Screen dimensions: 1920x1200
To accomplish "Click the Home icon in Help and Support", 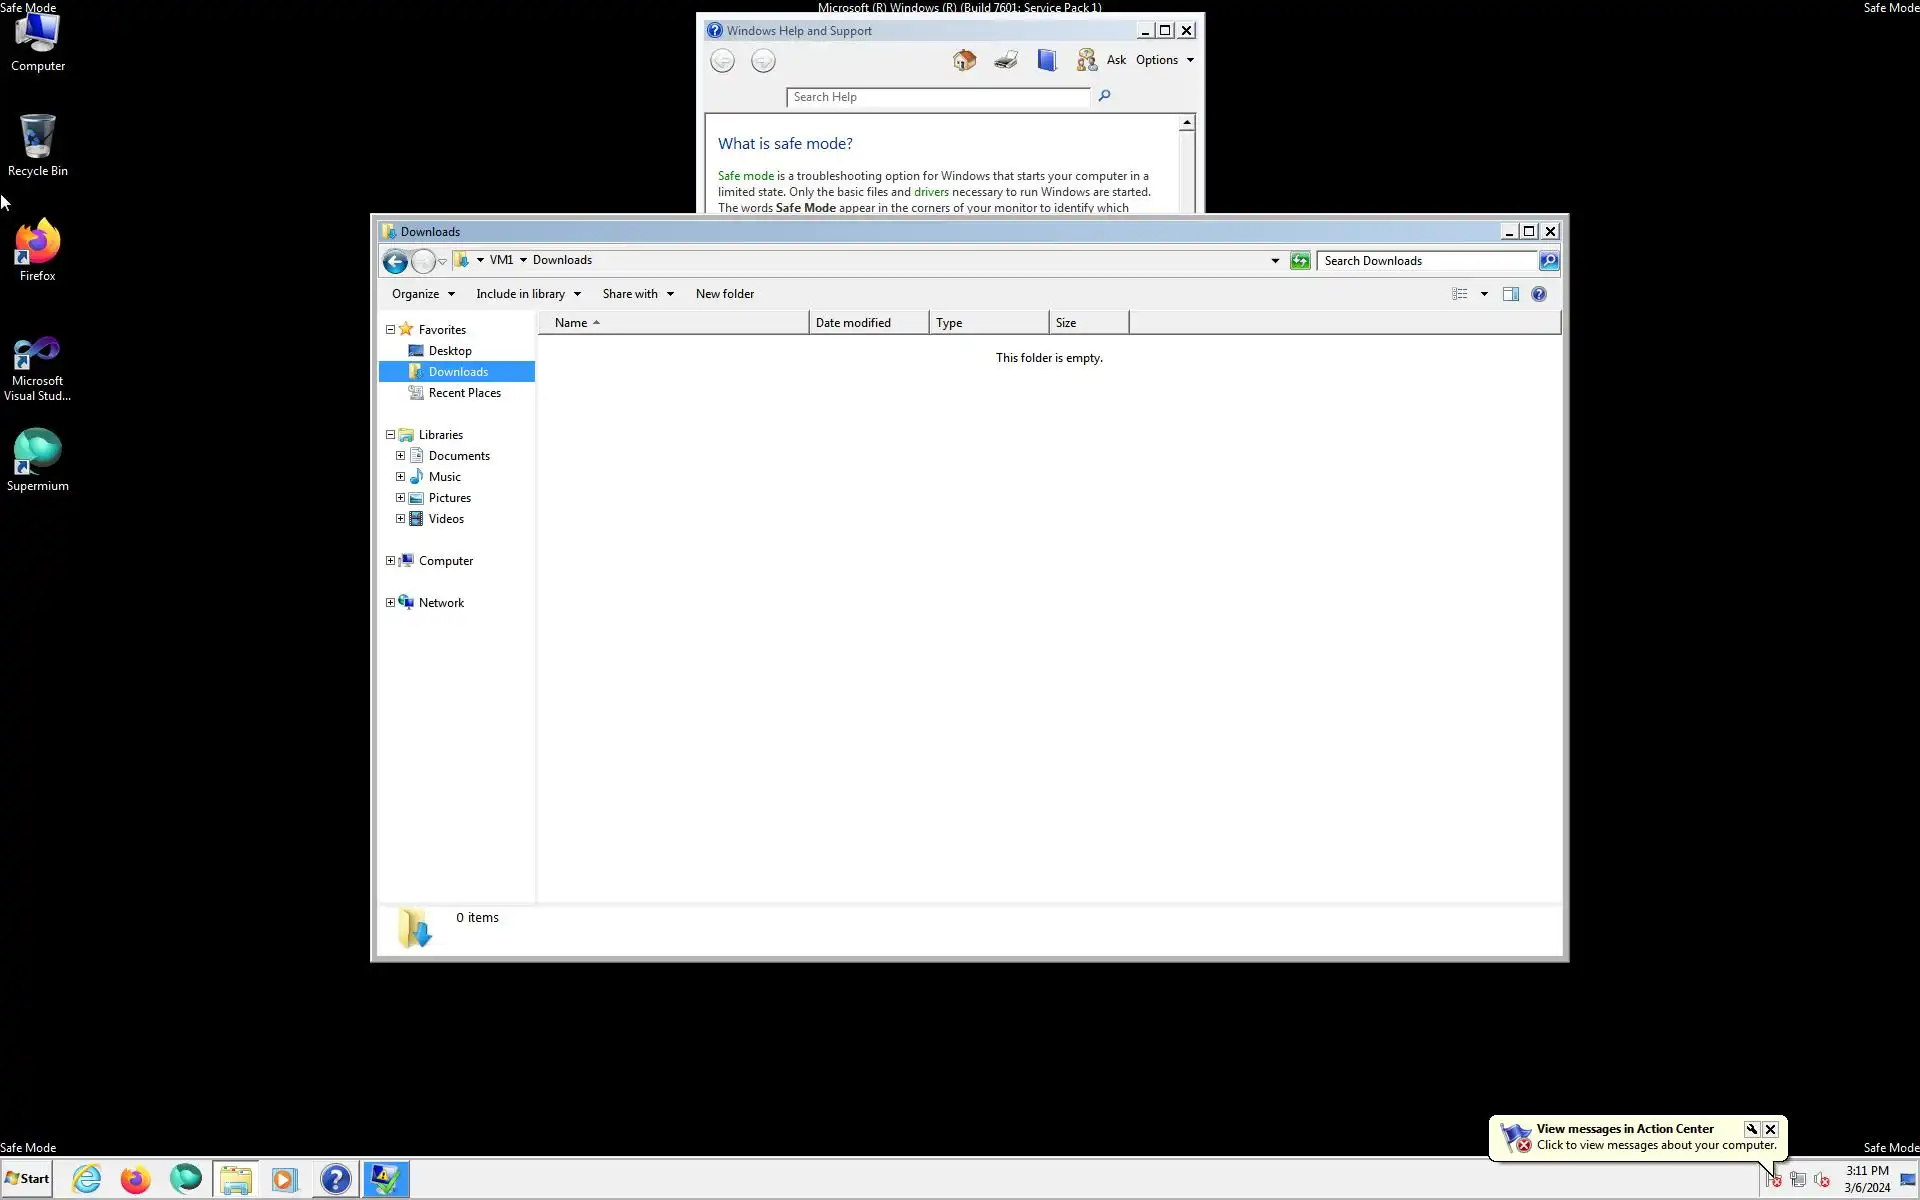I will click(x=964, y=60).
